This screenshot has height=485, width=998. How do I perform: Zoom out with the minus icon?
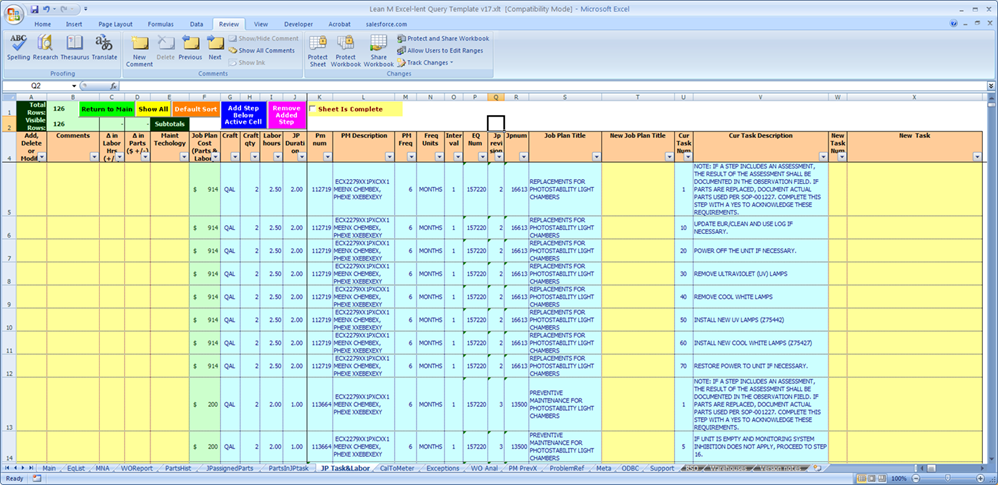(x=917, y=478)
